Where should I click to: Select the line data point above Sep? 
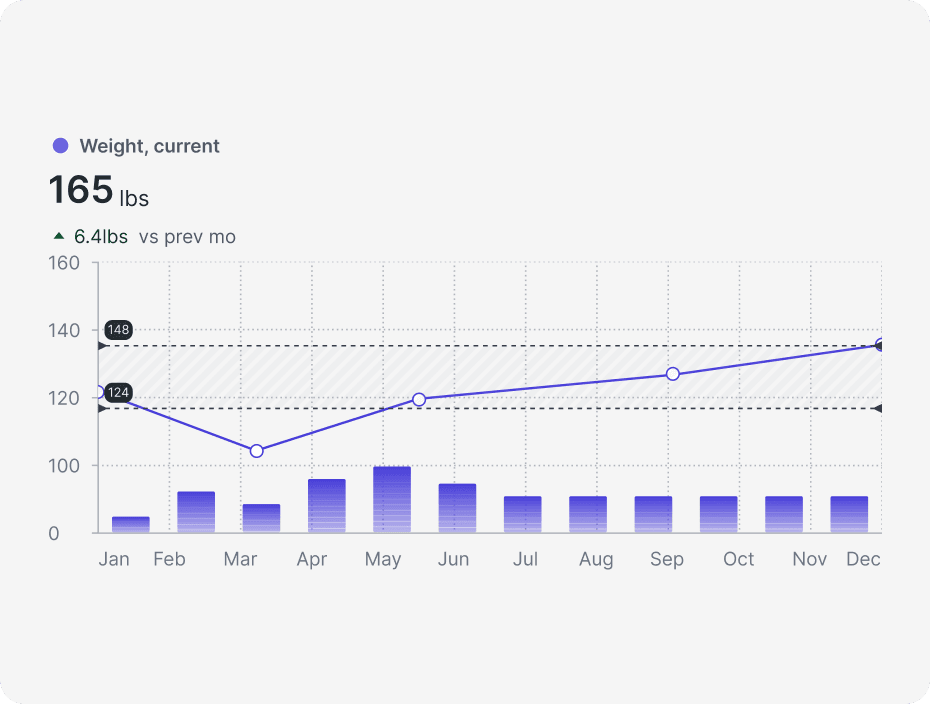(672, 374)
